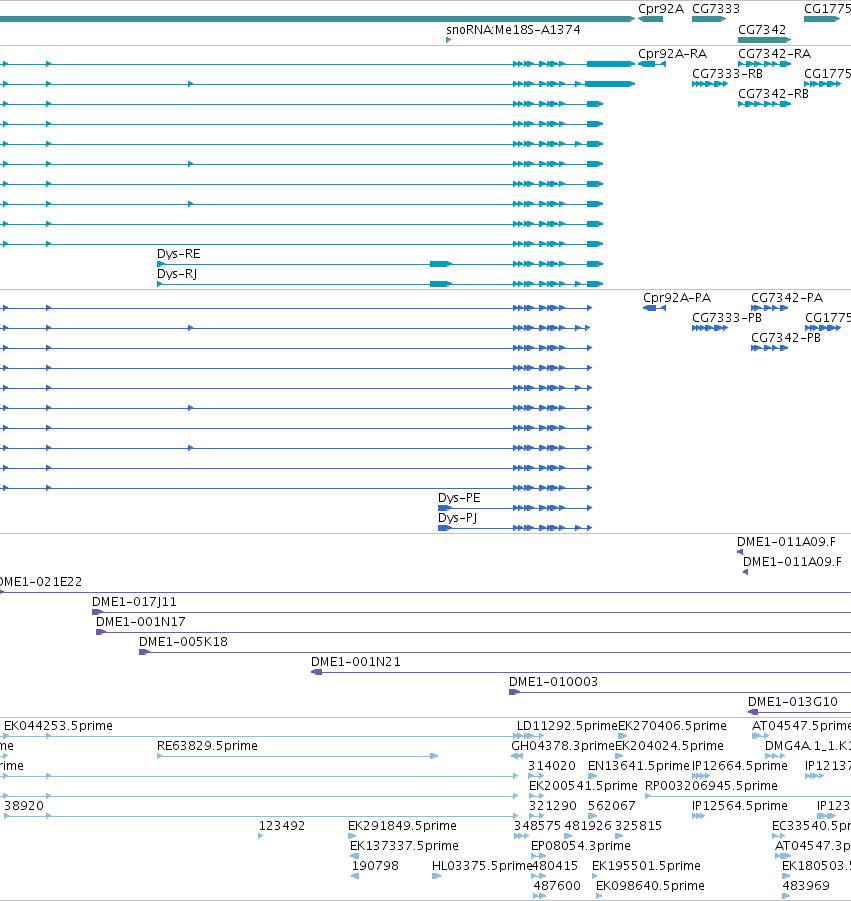Select feature 325815
The image size is (851, 901).
tap(619, 836)
